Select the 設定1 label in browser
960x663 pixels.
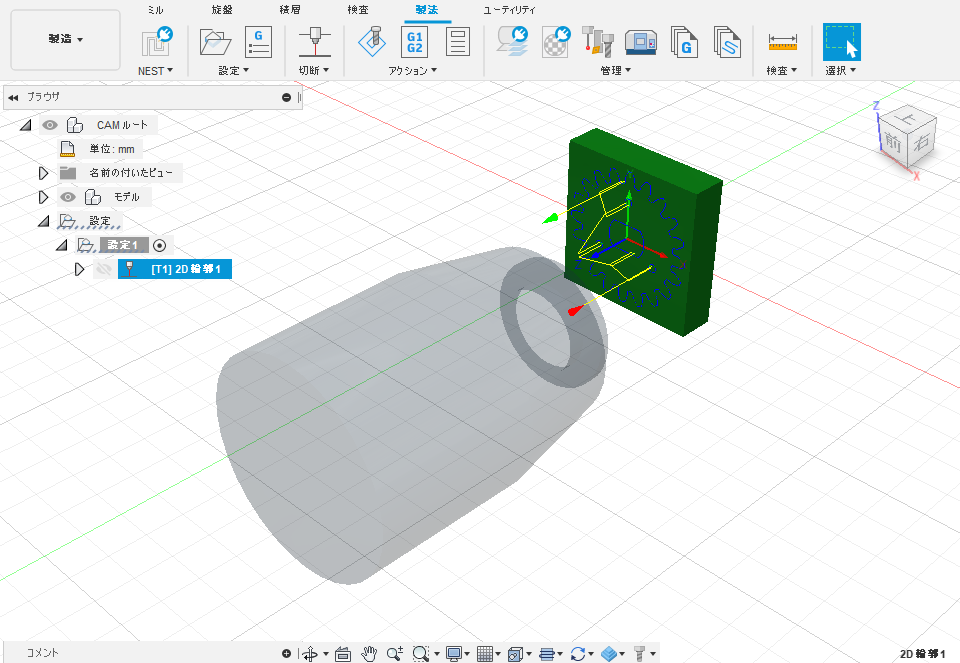pyautogui.click(x=124, y=245)
